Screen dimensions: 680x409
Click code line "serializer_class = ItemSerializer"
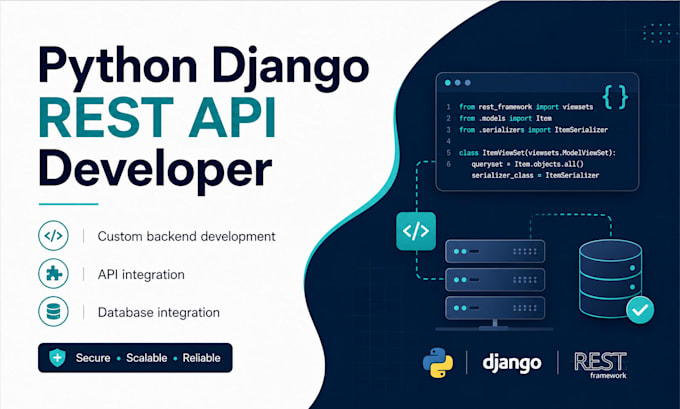[535, 175]
